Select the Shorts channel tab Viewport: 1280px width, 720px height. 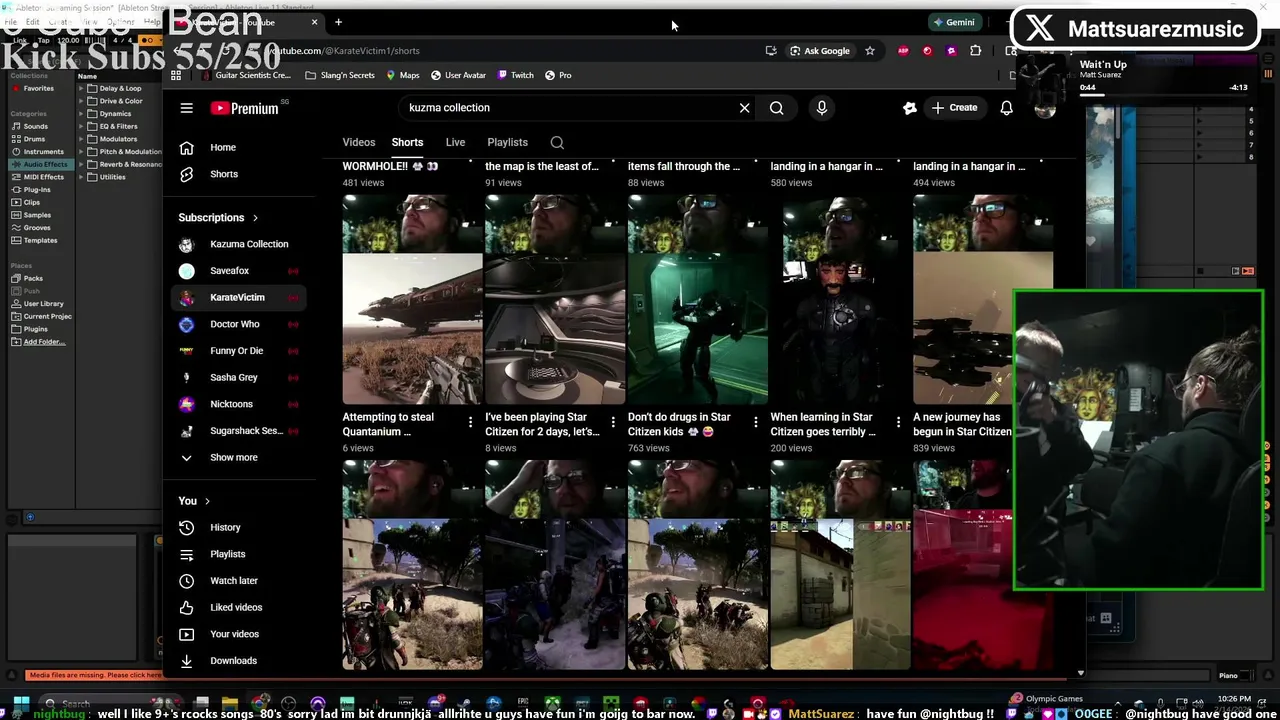407,142
